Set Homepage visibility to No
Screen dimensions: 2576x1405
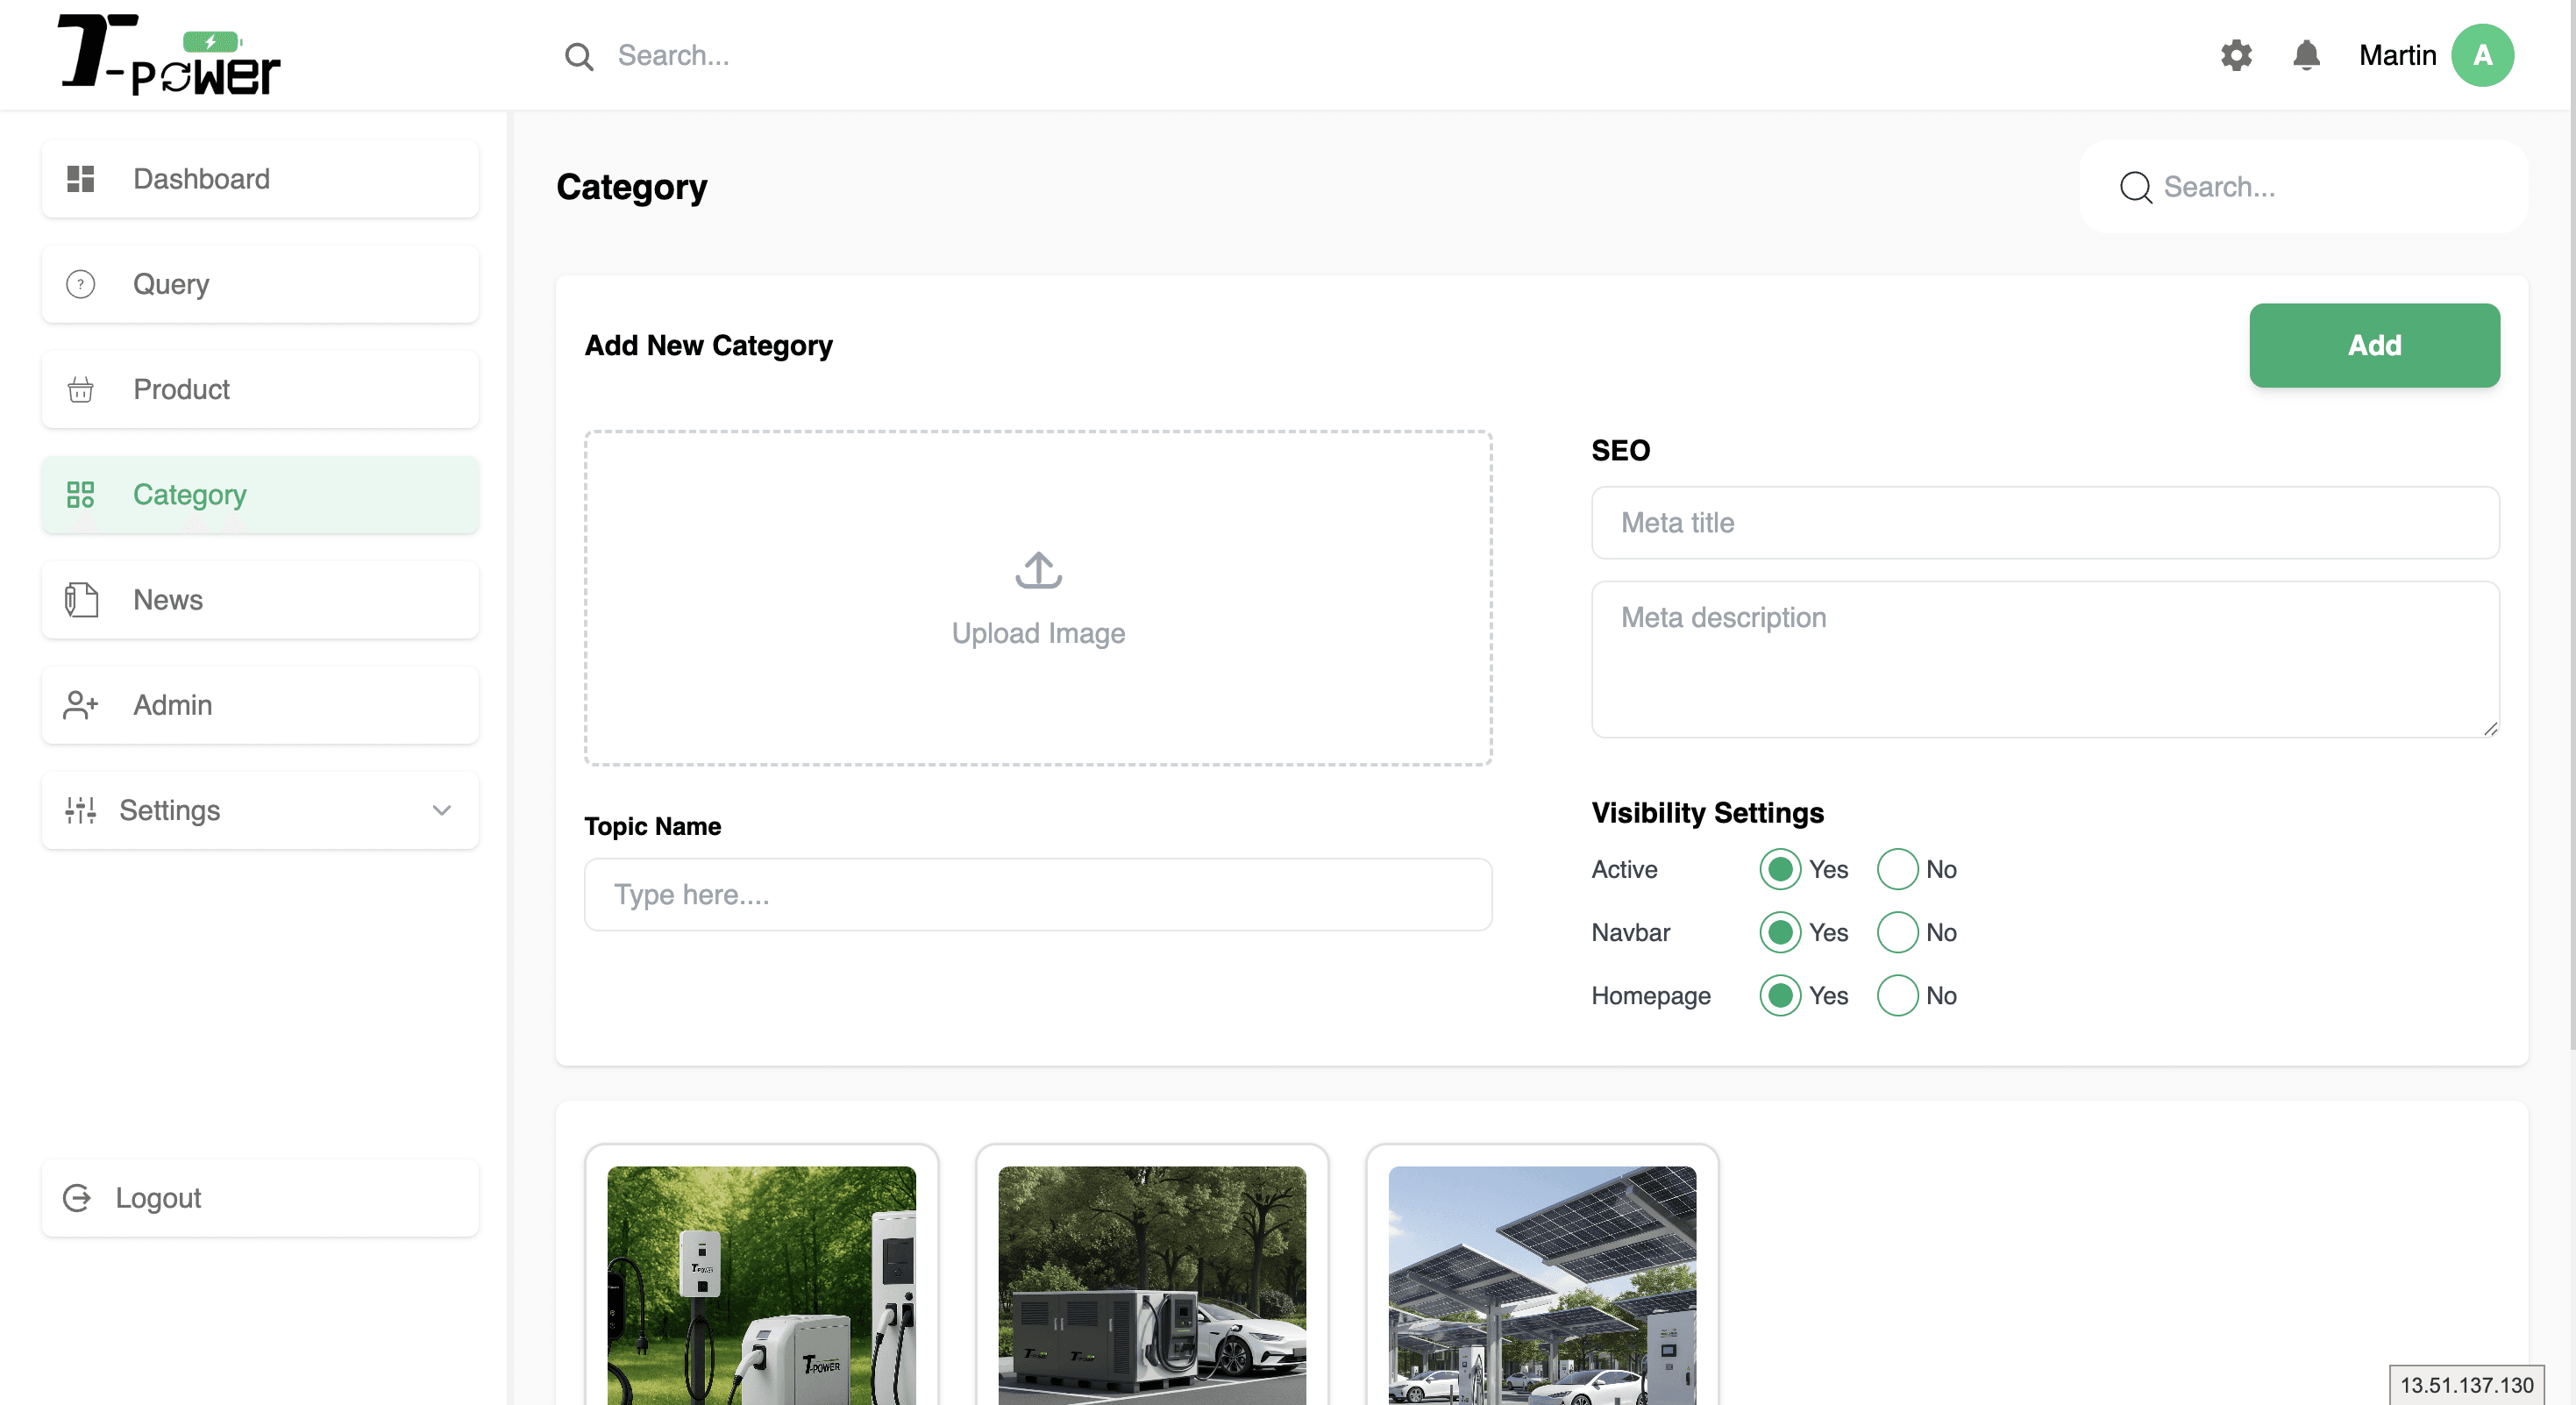tap(1898, 995)
